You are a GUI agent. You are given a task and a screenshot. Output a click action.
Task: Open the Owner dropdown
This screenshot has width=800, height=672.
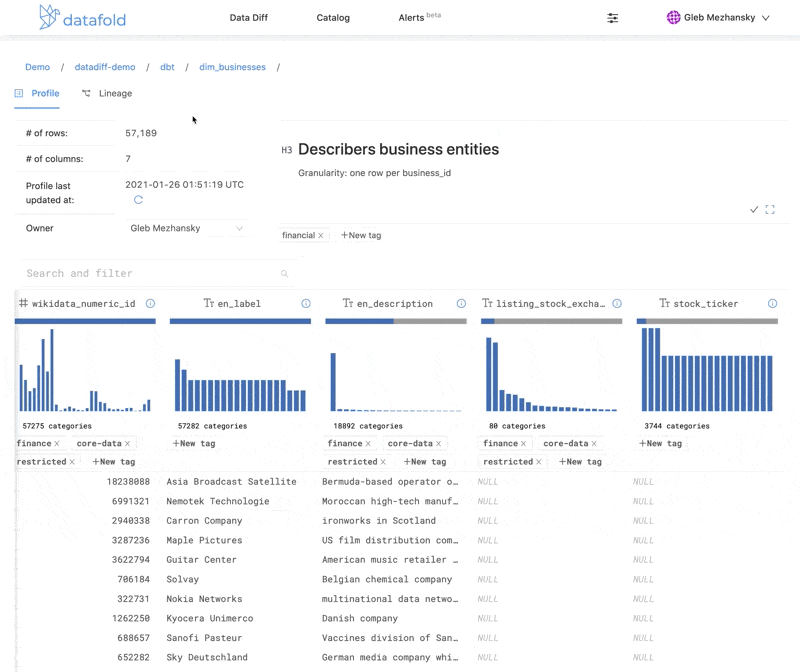pyautogui.click(x=186, y=228)
